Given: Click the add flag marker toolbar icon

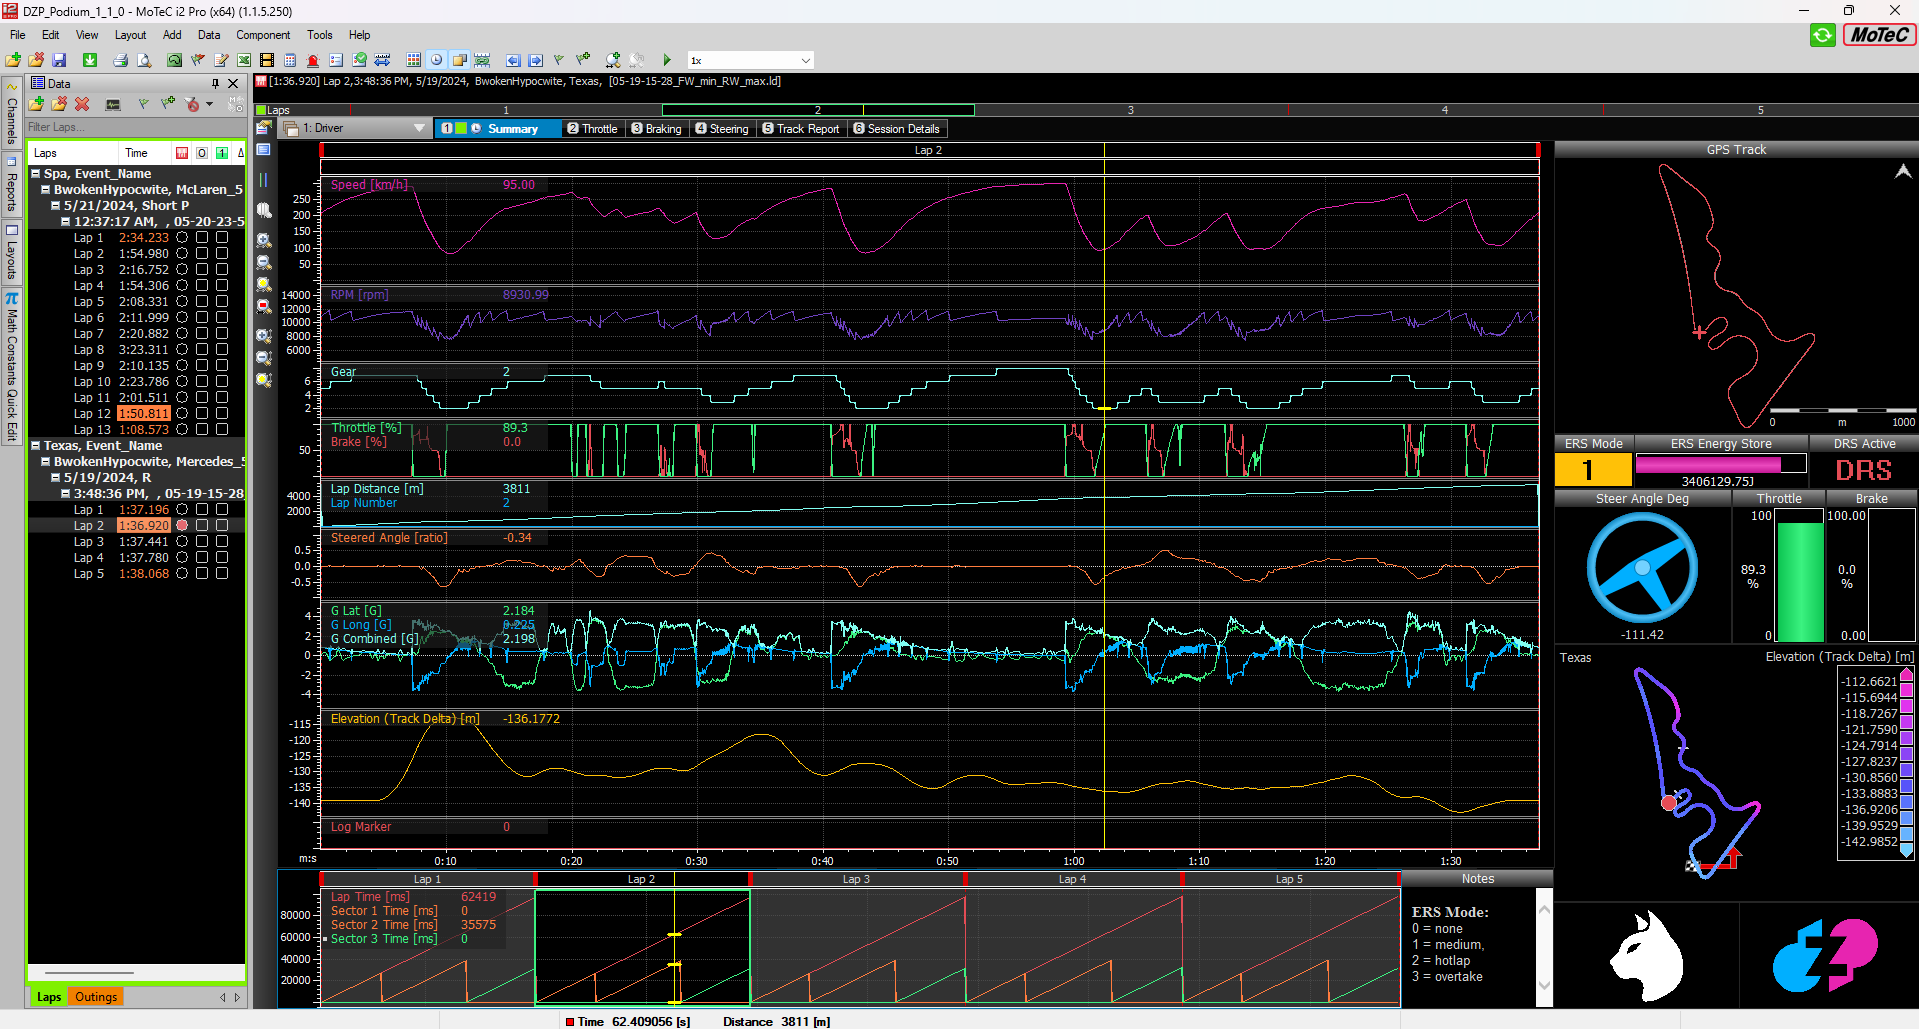Looking at the screenshot, I should (583, 60).
